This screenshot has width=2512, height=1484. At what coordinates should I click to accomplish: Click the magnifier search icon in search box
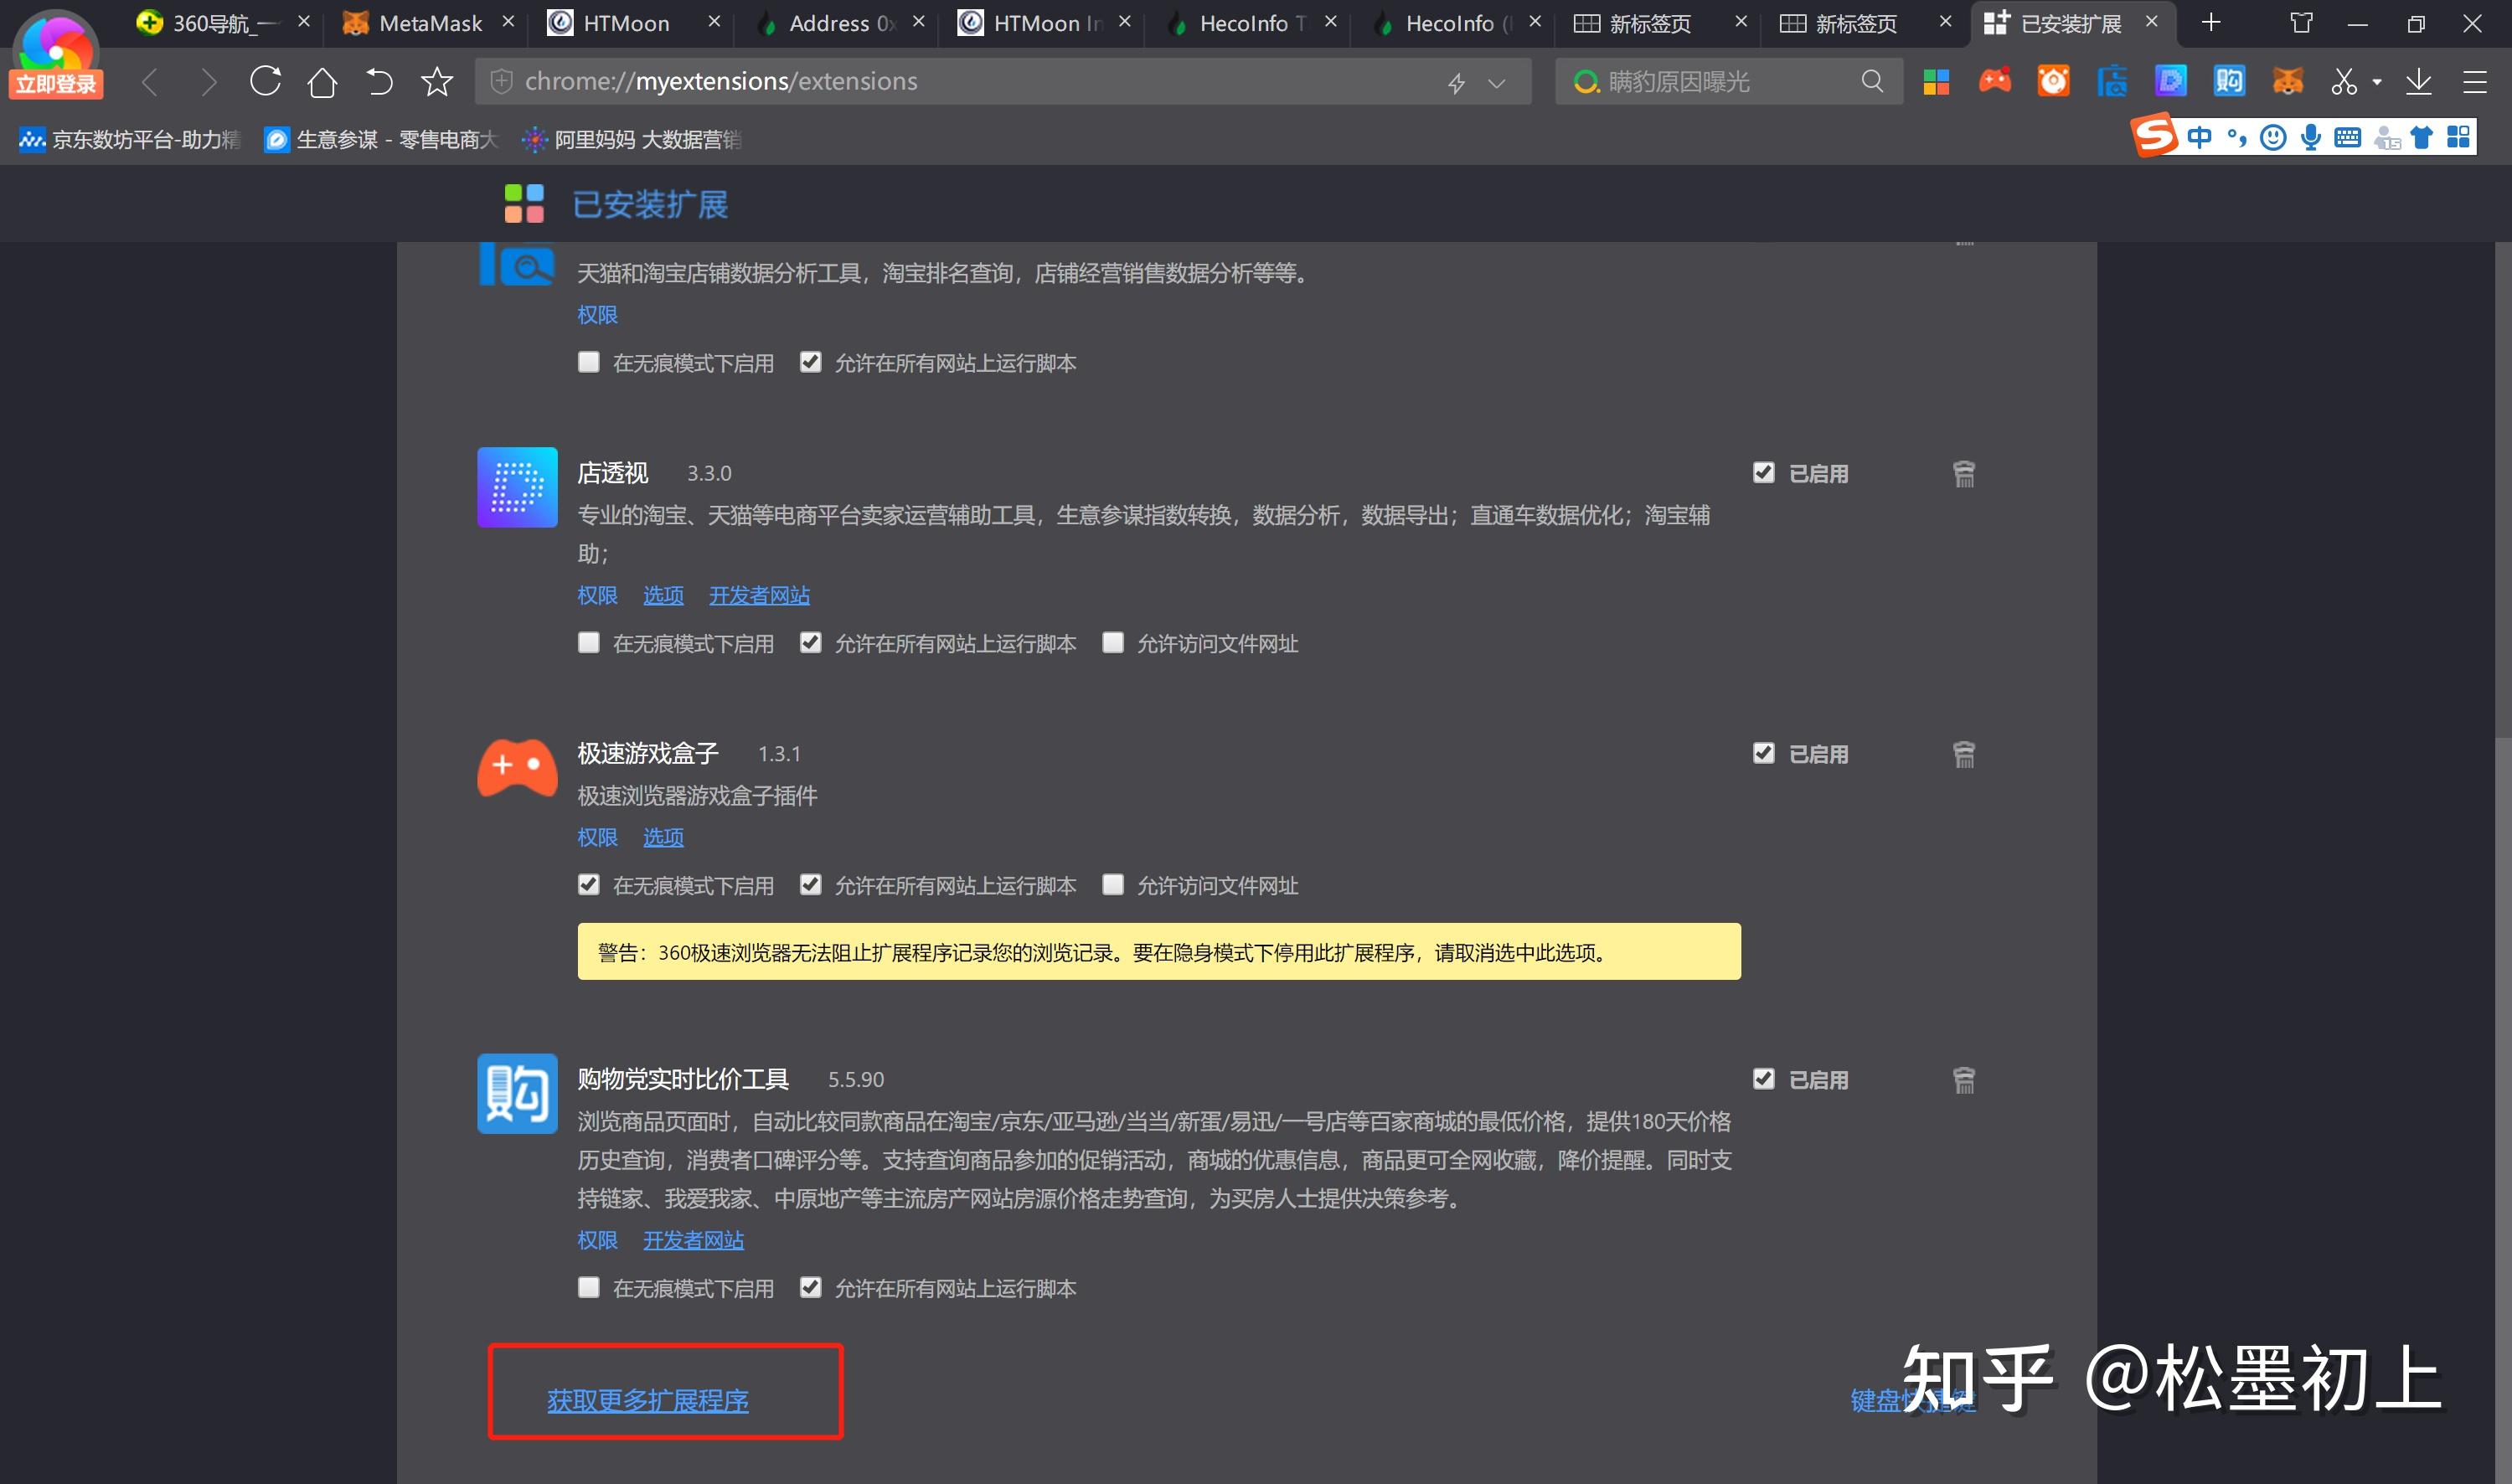click(x=1872, y=81)
